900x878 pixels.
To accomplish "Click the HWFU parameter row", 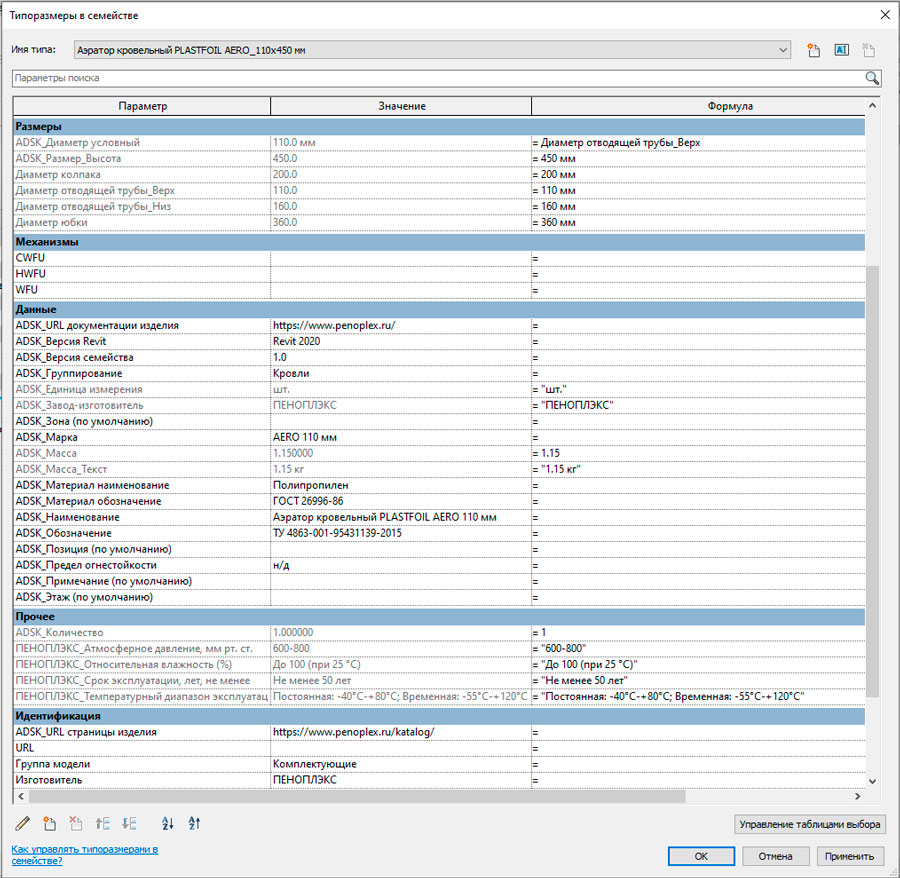I will tap(439, 274).
